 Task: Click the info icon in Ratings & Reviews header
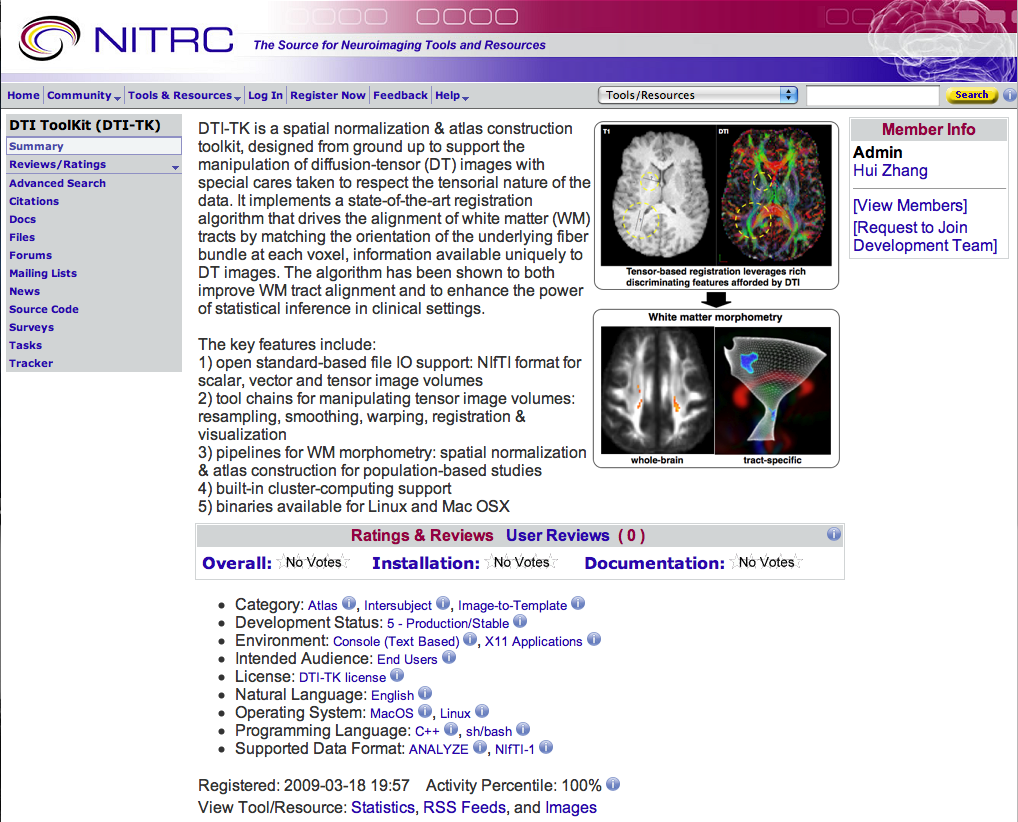tap(834, 535)
